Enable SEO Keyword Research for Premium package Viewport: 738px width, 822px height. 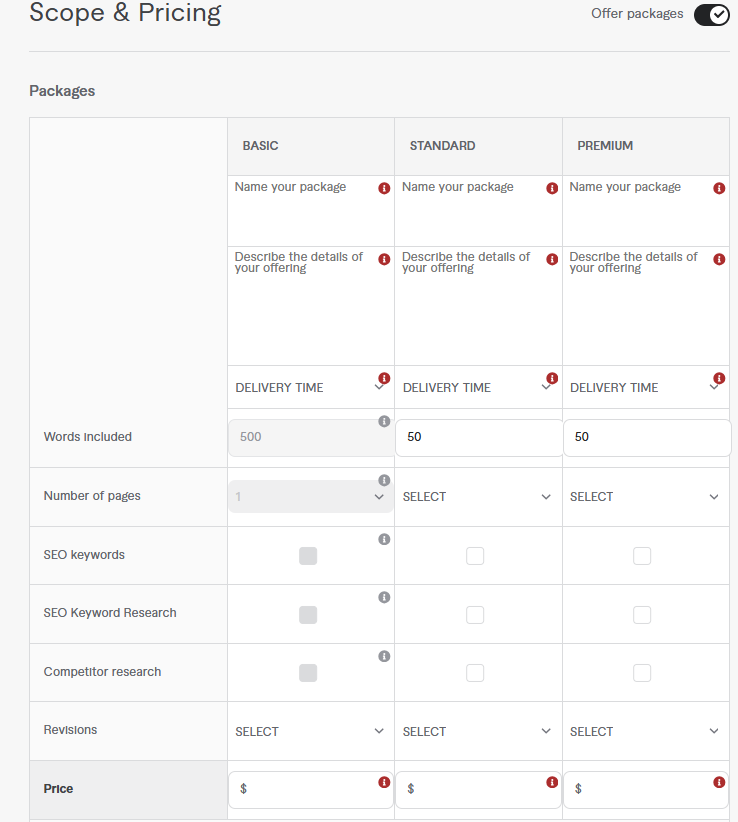(x=642, y=614)
